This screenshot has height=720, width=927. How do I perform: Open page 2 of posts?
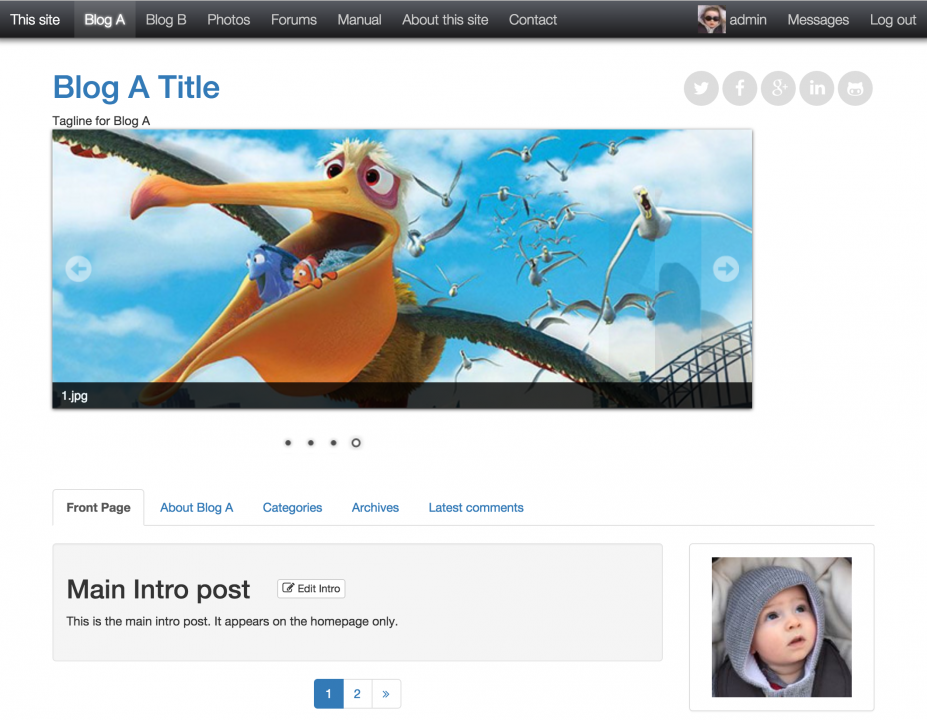[357, 694]
